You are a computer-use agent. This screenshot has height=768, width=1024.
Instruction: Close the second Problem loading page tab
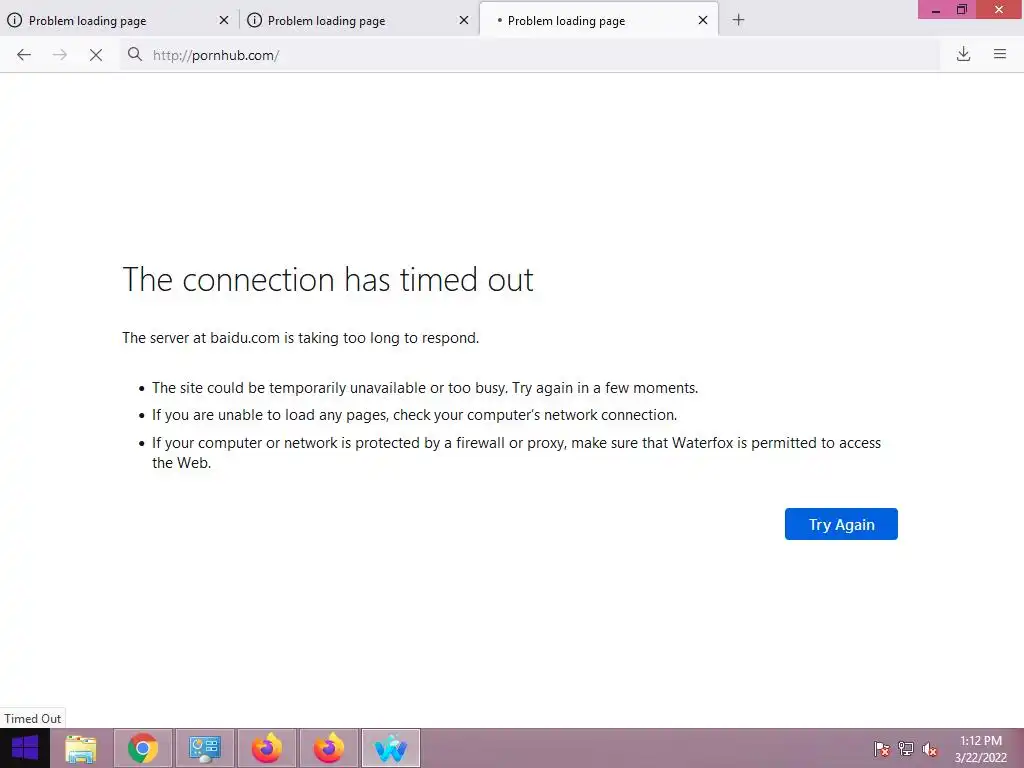pyautogui.click(x=464, y=20)
